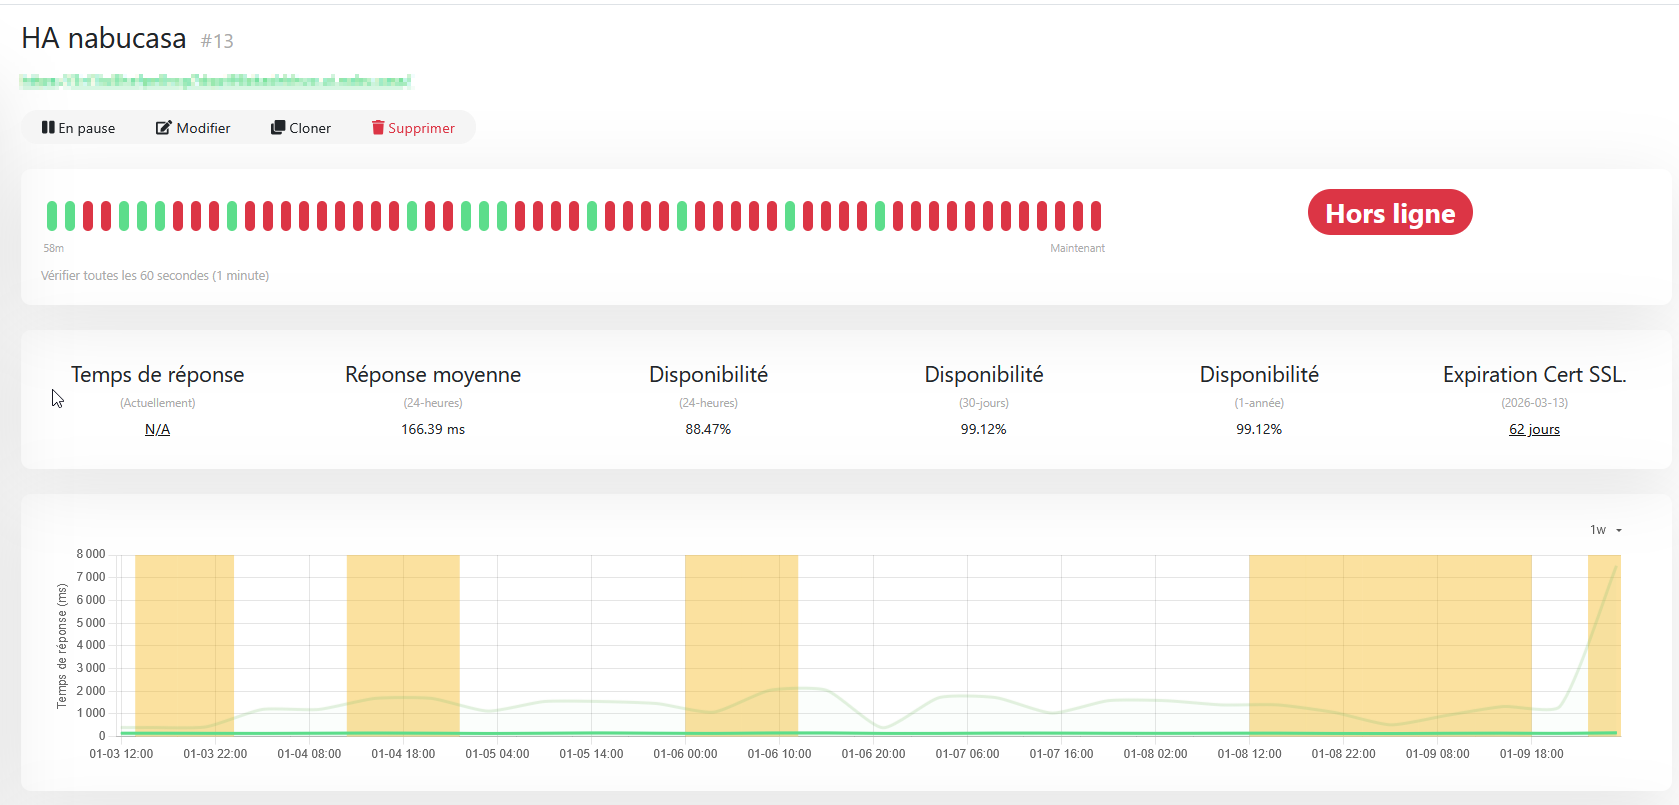Click the pause icon in the En pause button
The image size is (1679, 805).
click(48, 128)
